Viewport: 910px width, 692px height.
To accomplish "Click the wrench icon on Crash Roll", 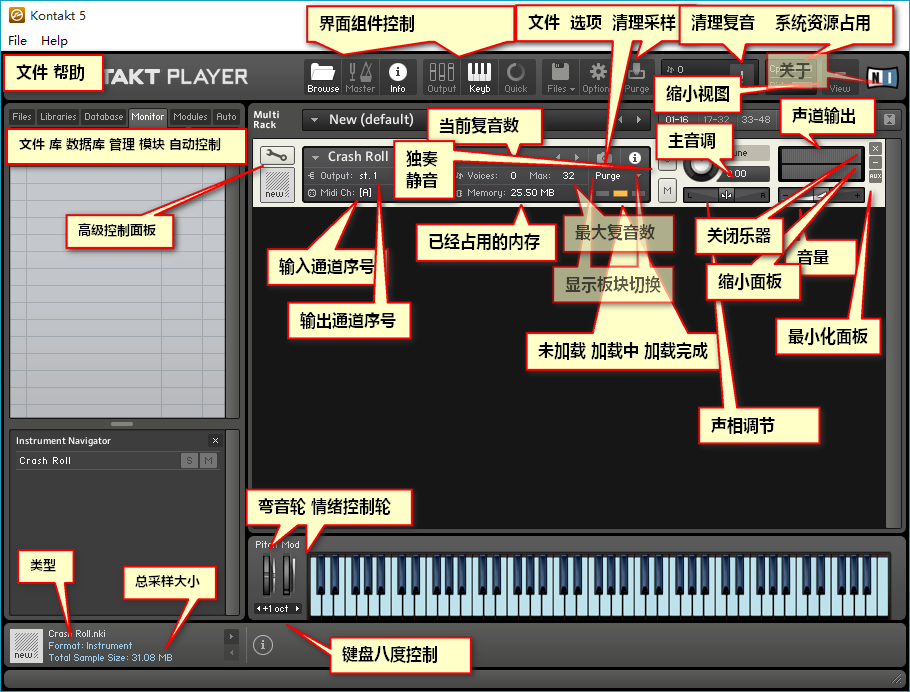I will [x=276, y=156].
